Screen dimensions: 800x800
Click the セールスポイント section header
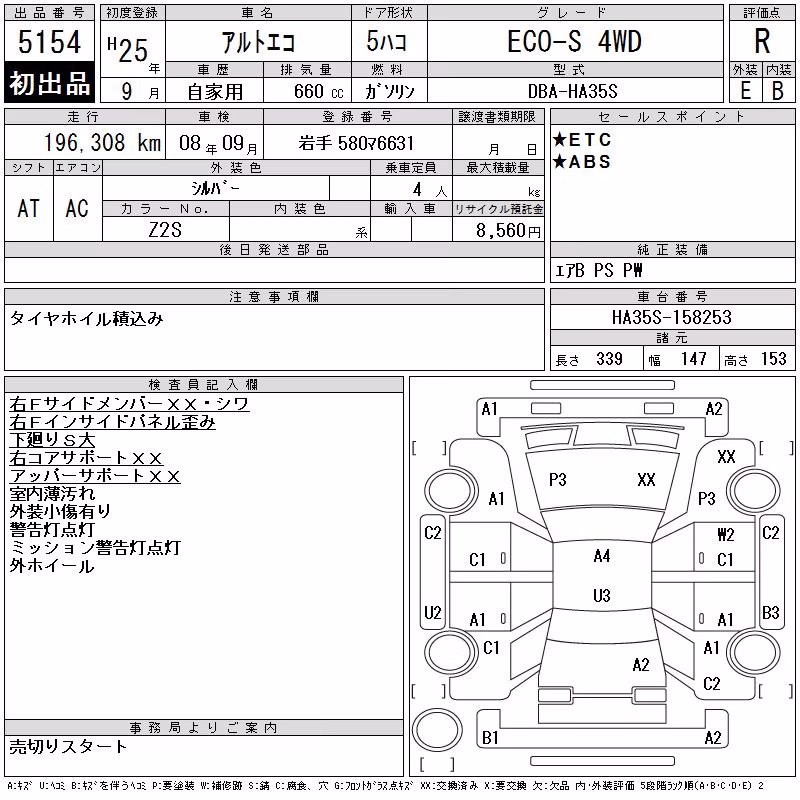click(x=672, y=117)
